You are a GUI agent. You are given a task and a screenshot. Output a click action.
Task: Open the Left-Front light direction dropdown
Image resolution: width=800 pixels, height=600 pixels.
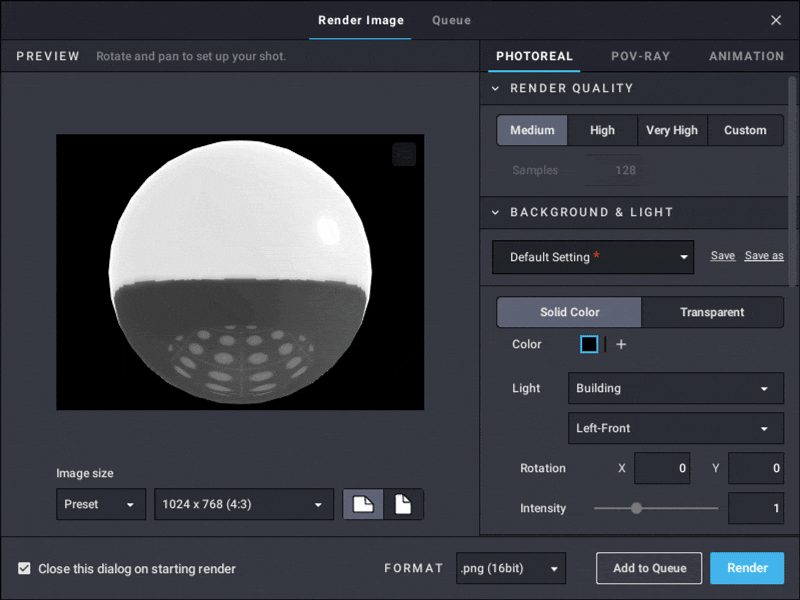[675, 428]
